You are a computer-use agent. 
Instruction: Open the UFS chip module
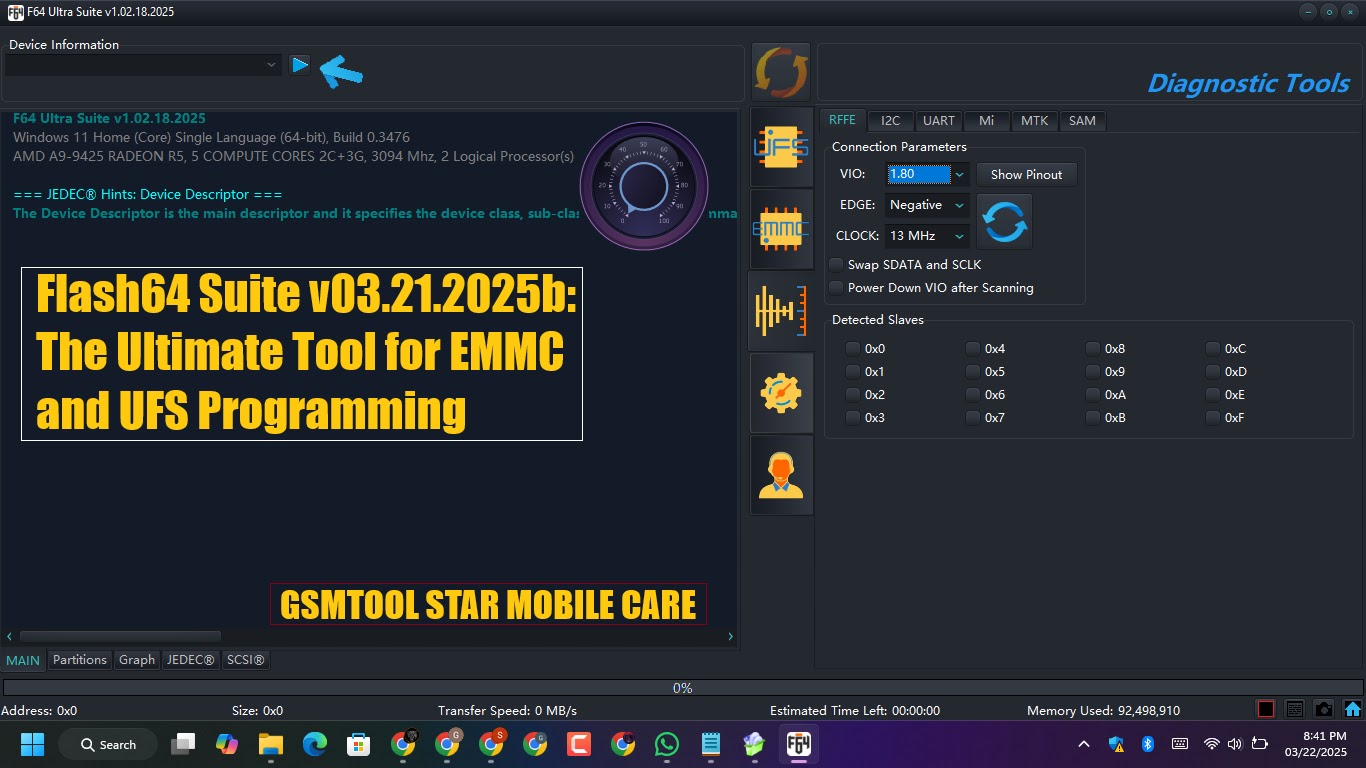point(781,148)
